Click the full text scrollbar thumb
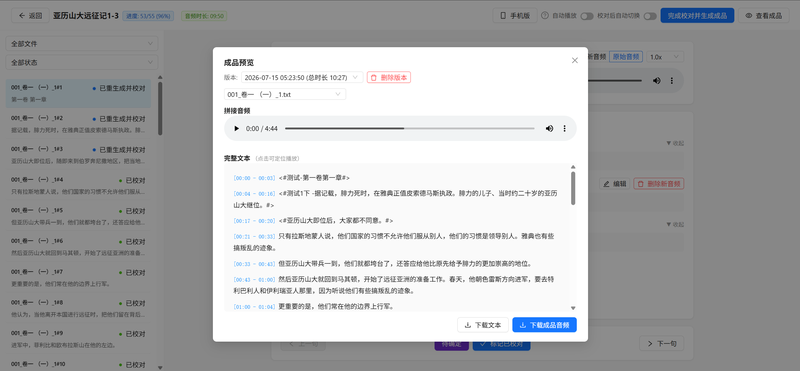Image resolution: width=800 pixels, height=371 pixels. (573, 188)
